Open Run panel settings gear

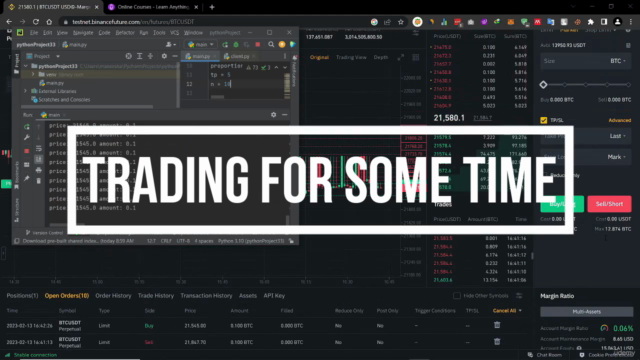(273, 115)
